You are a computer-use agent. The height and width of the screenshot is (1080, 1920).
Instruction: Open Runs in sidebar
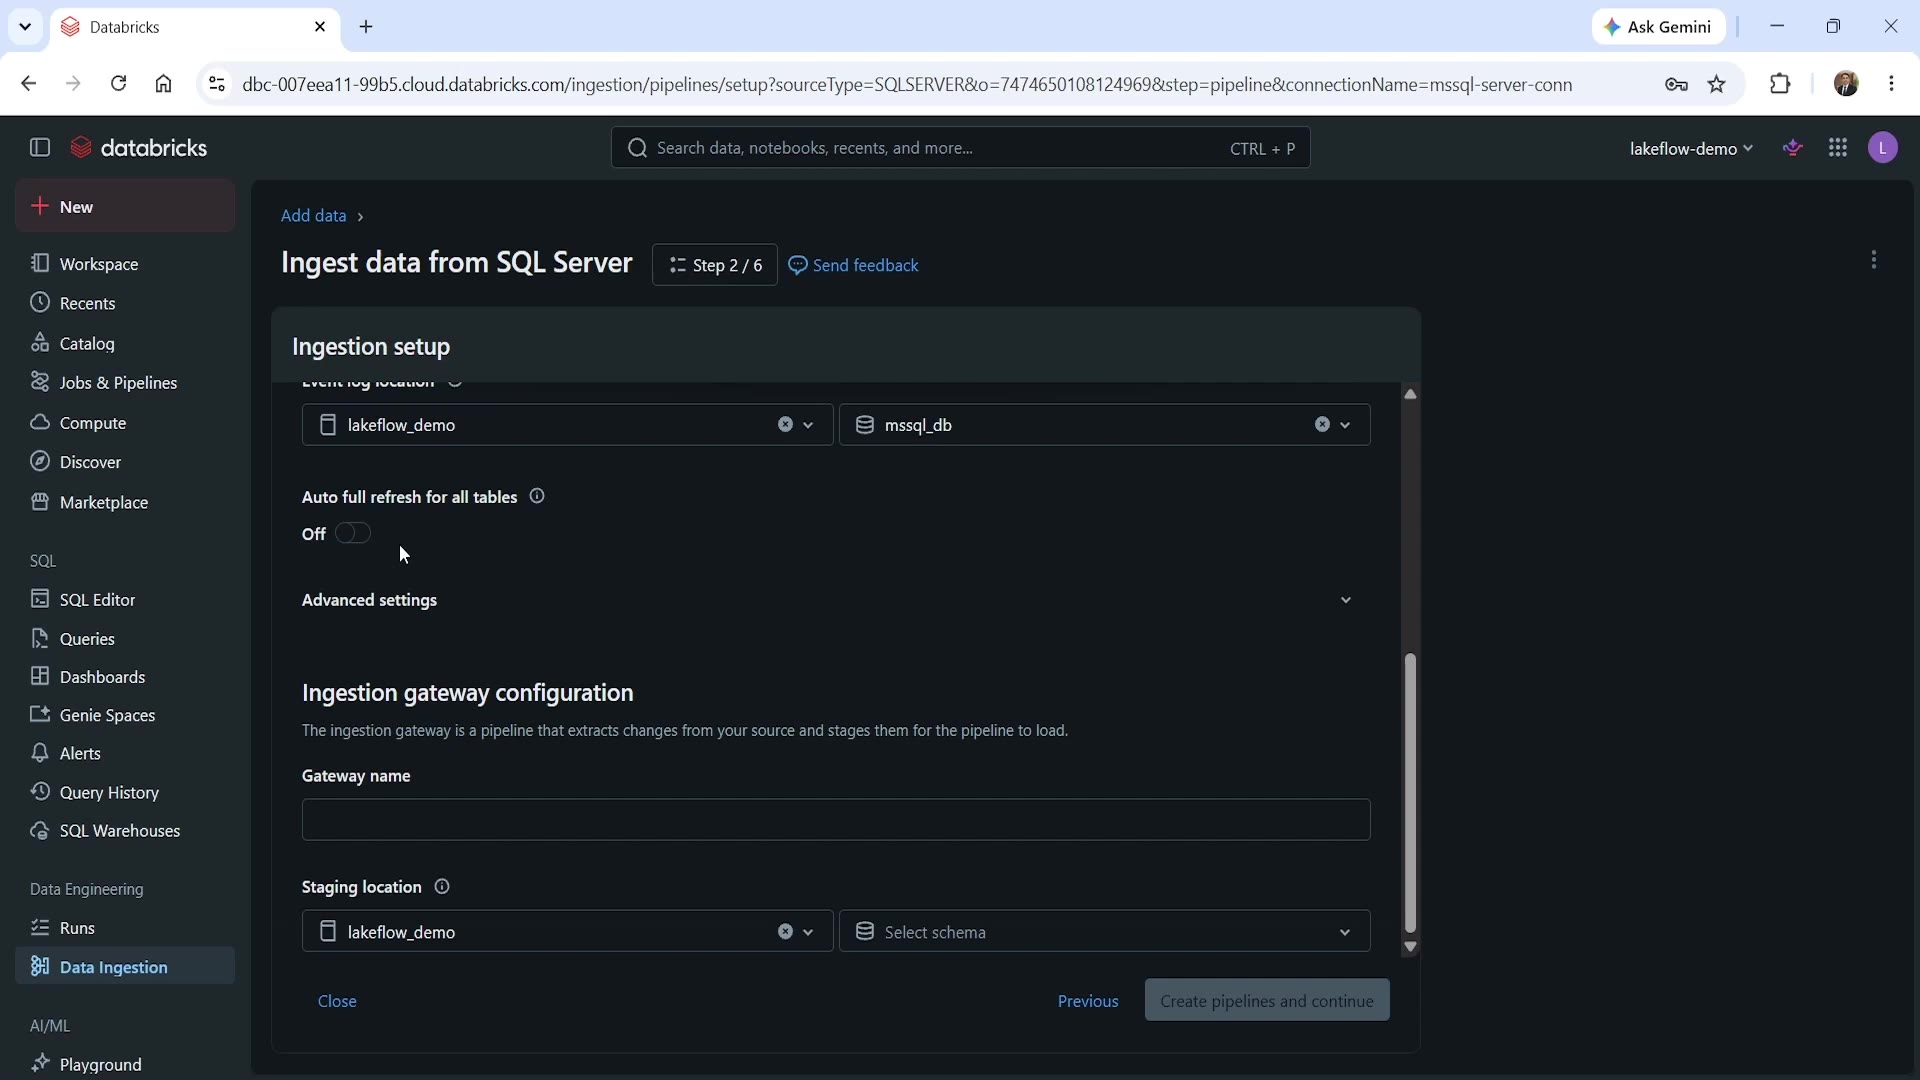tap(125, 928)
